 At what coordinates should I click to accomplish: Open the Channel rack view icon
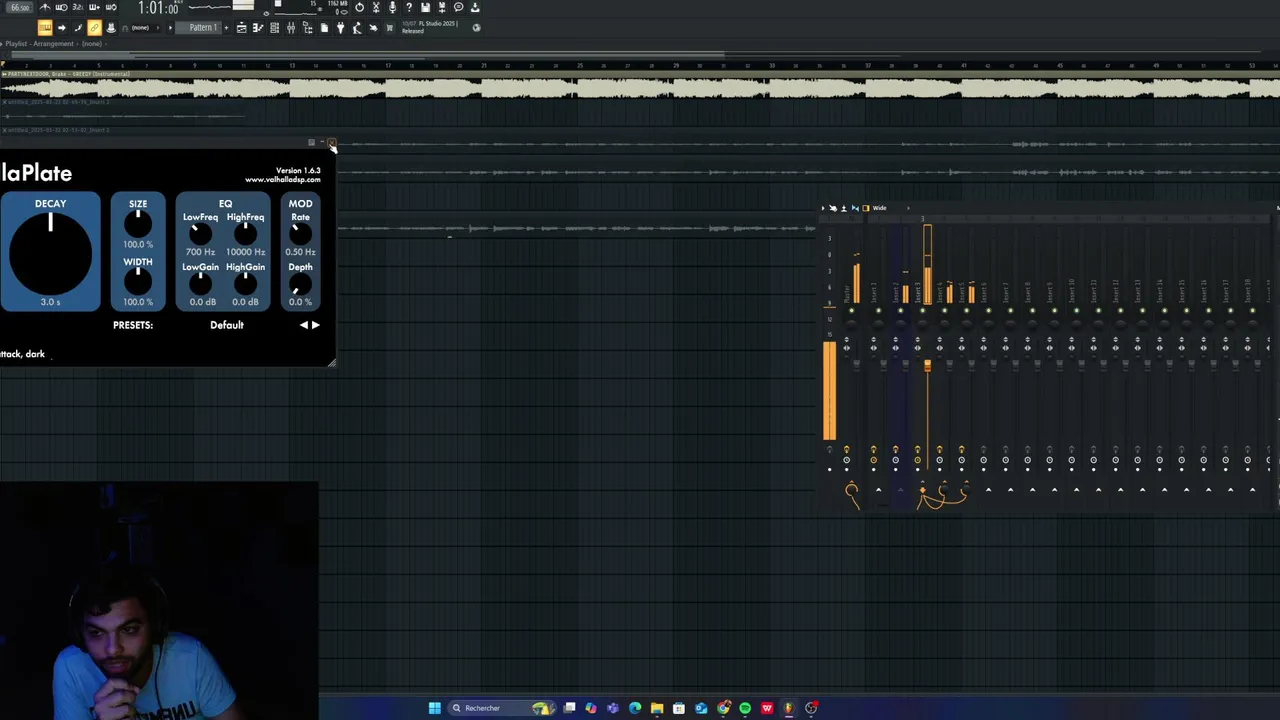tap(275, 28)
